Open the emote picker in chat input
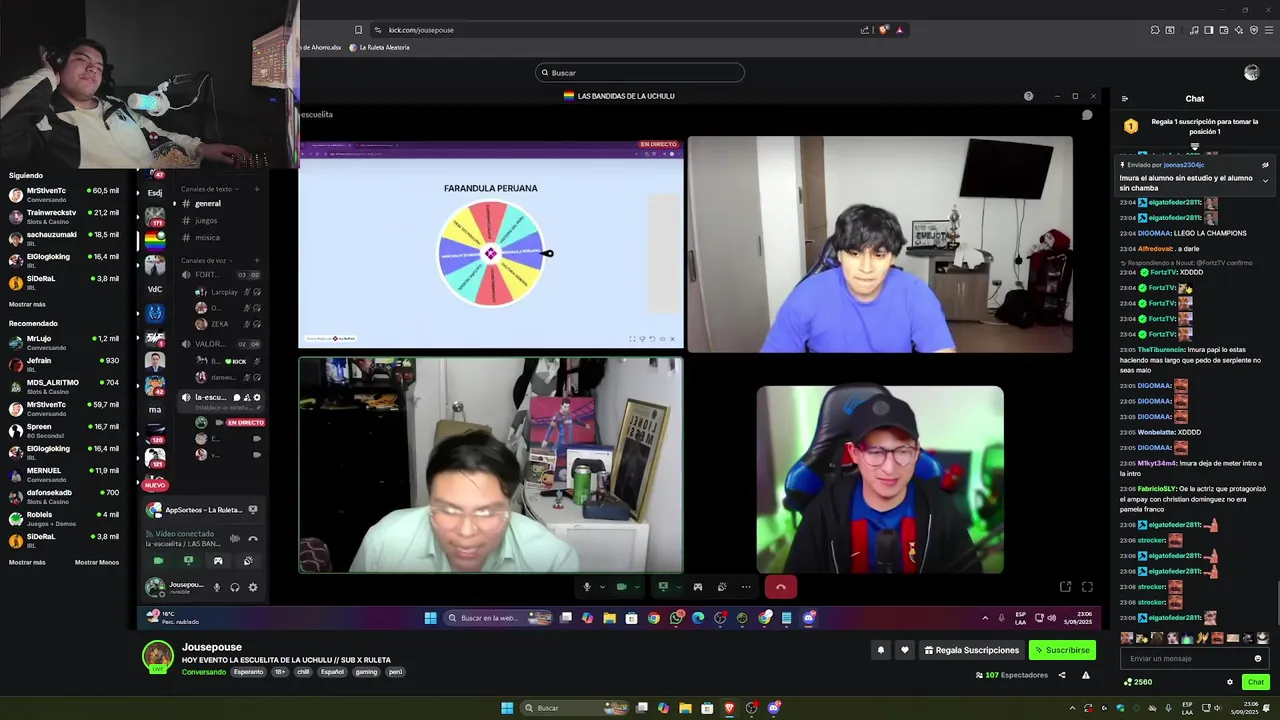 (x=1258, y=658)
